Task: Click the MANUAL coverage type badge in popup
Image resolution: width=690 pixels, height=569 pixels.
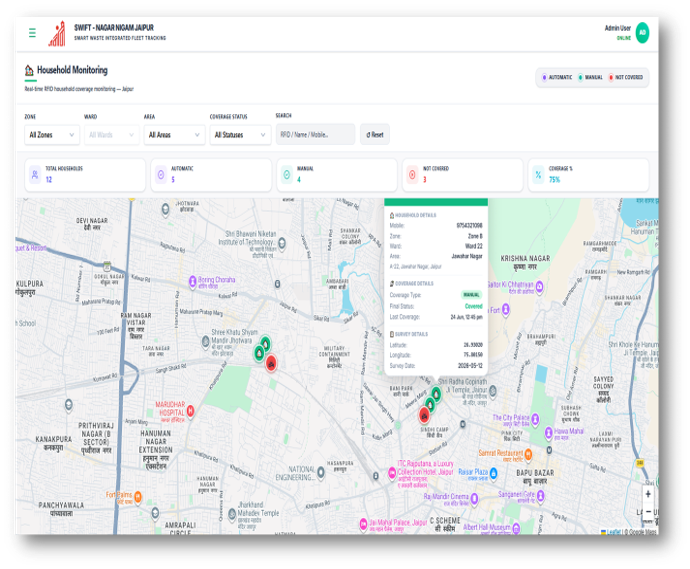Action: coord(471,295)
